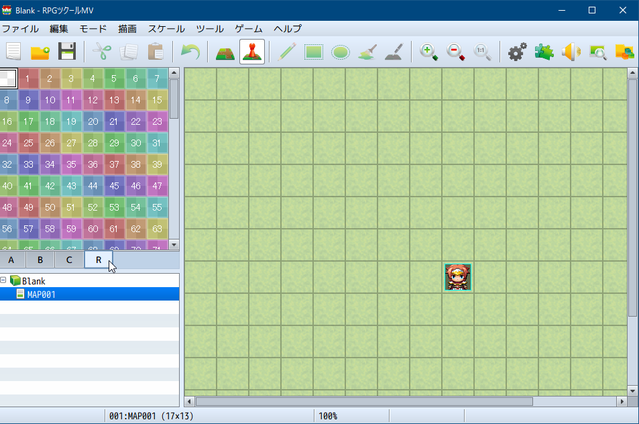Open the モード menu
The width and height of the screenshot is (639, 424).
tap(93, 29)
